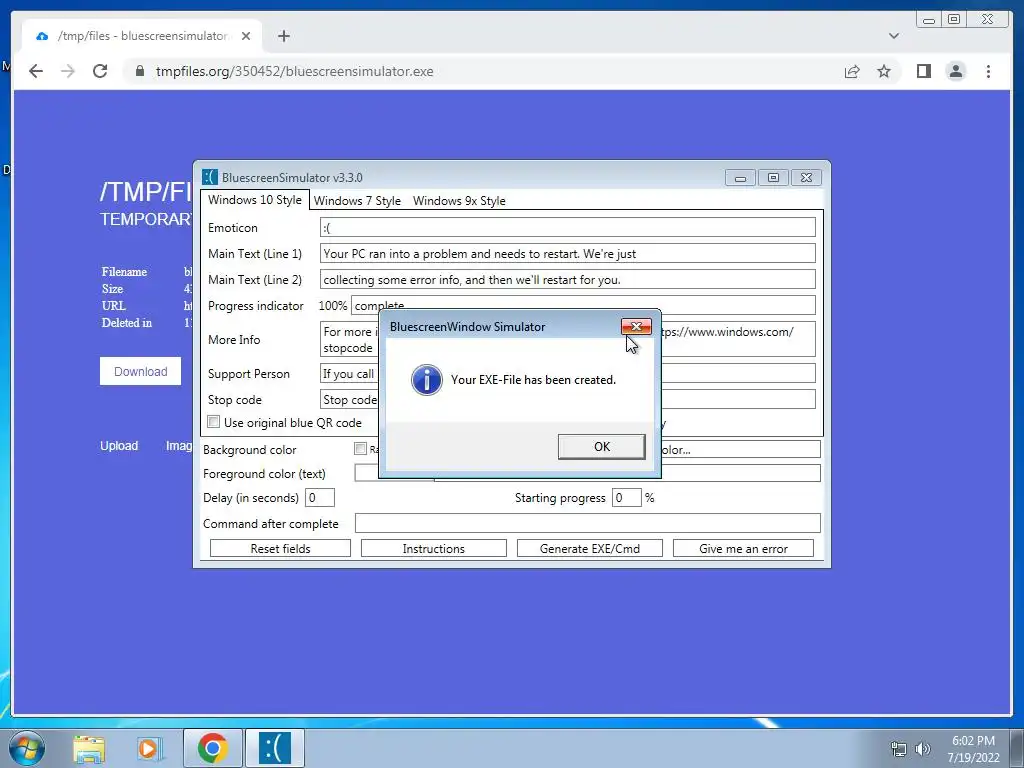
Task: Select the /tmp/files - bluescreensimulator tab
Action: (x=142, y=36)
